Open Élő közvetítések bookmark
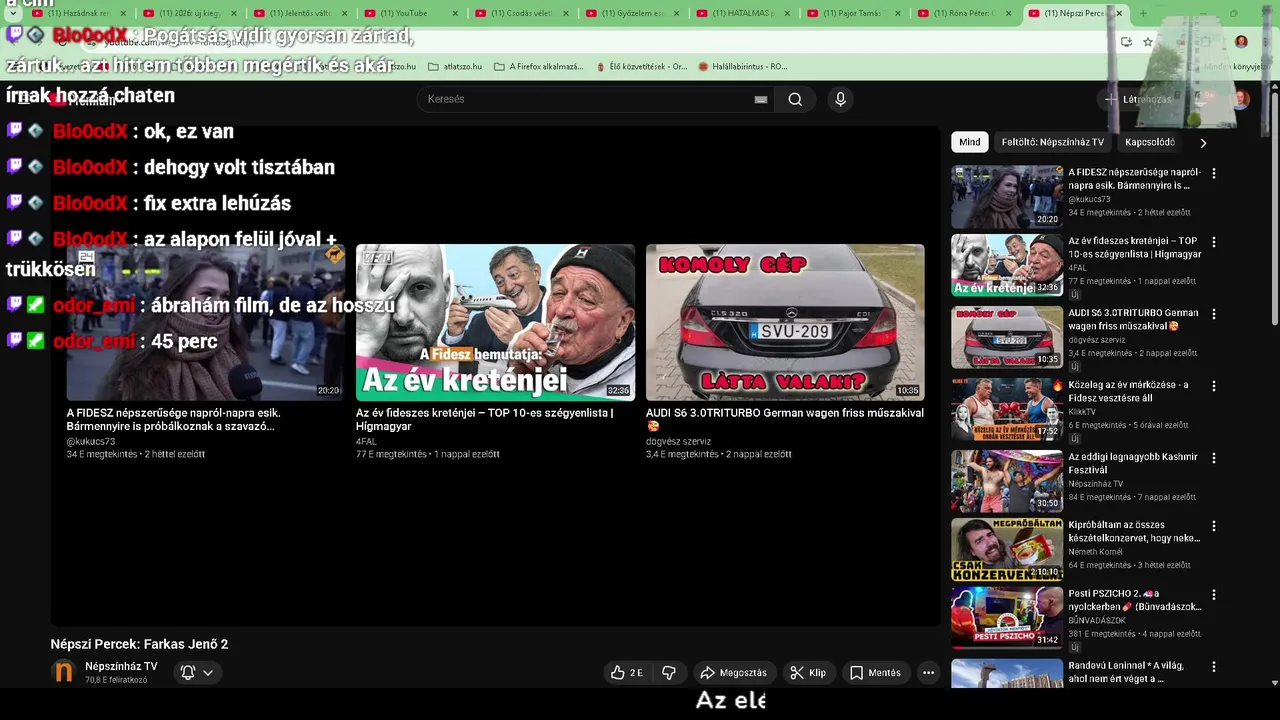Viewport: 1280px width, 720px height. [640, 67]
